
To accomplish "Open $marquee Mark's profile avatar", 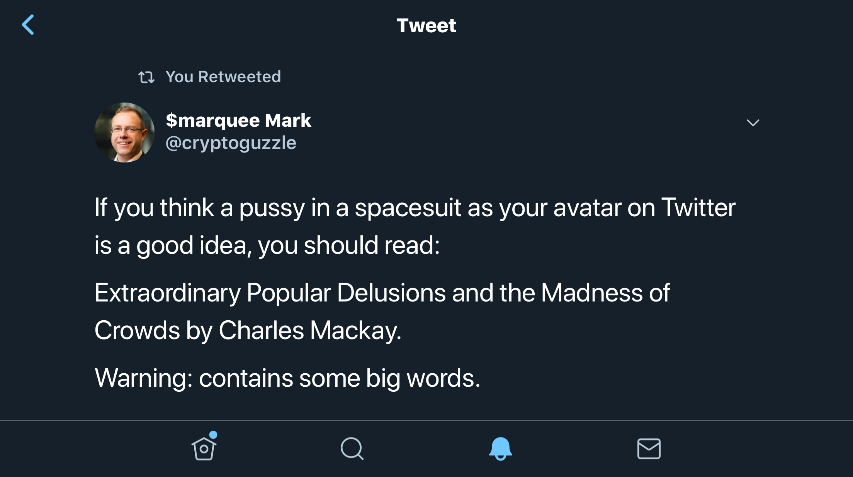I will 124,132.
